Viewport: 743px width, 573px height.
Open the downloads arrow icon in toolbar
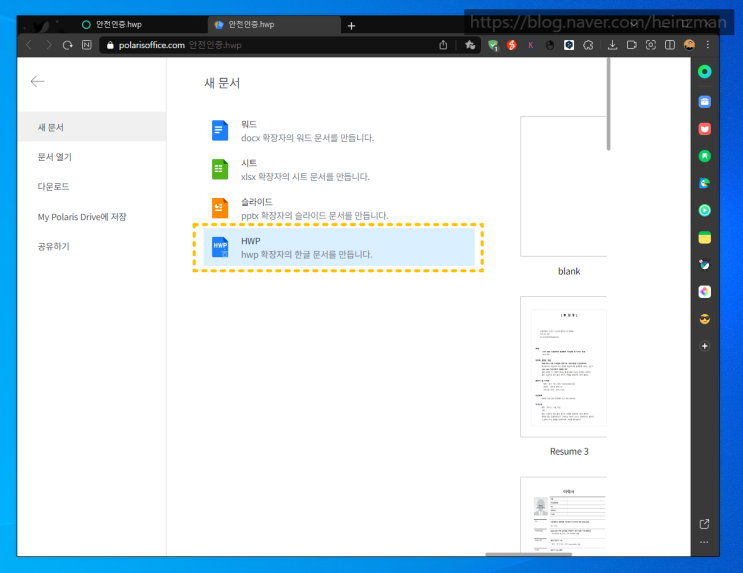pyautogui.click(x=612, y=45)
